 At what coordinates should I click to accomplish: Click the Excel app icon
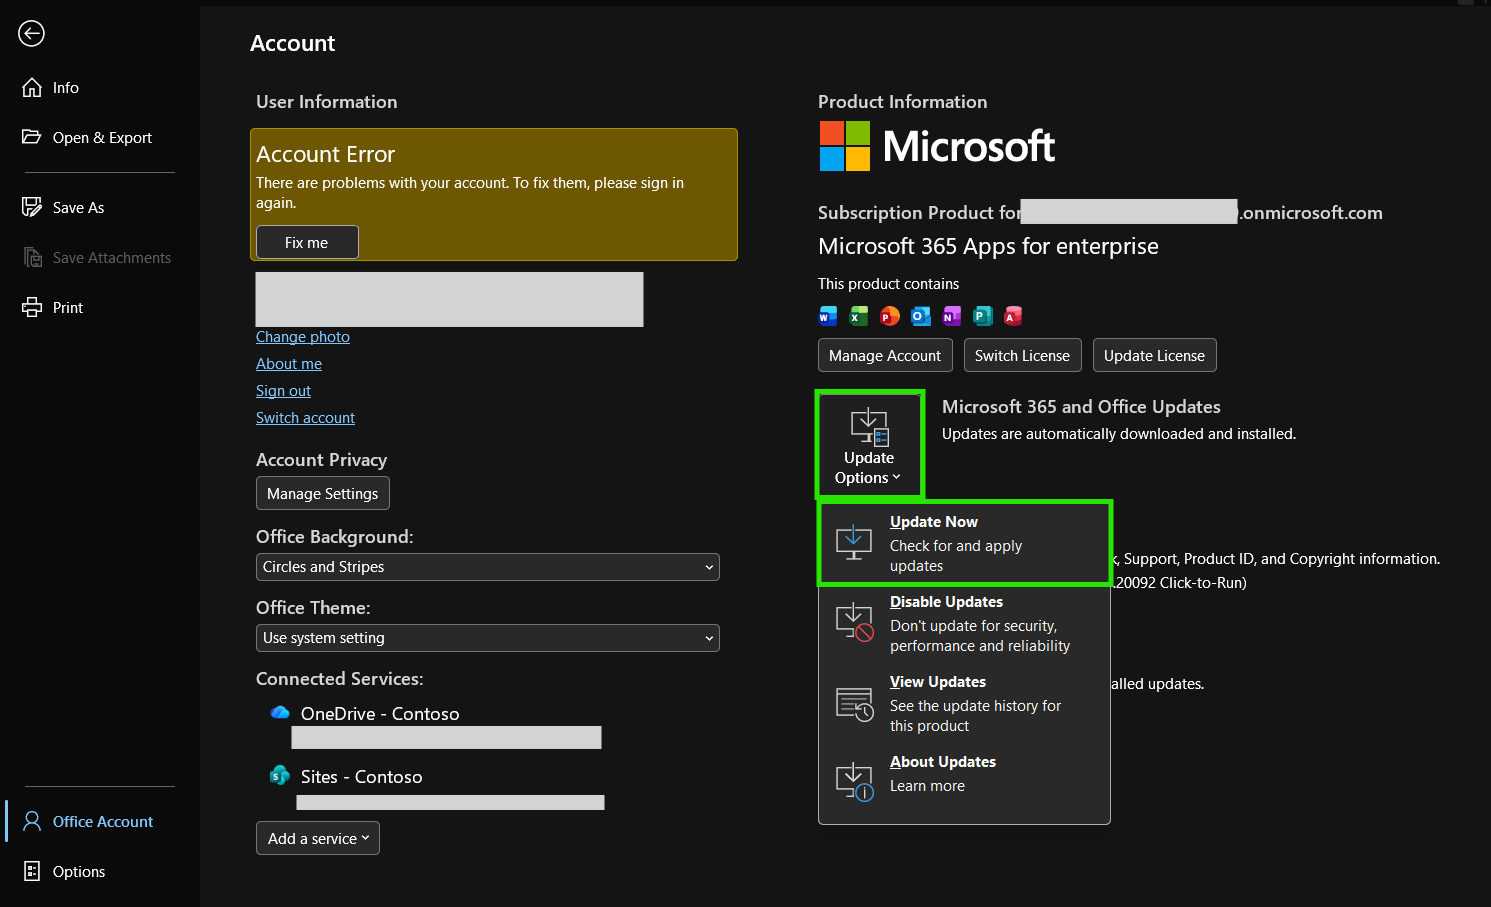[x=859, y=316]
